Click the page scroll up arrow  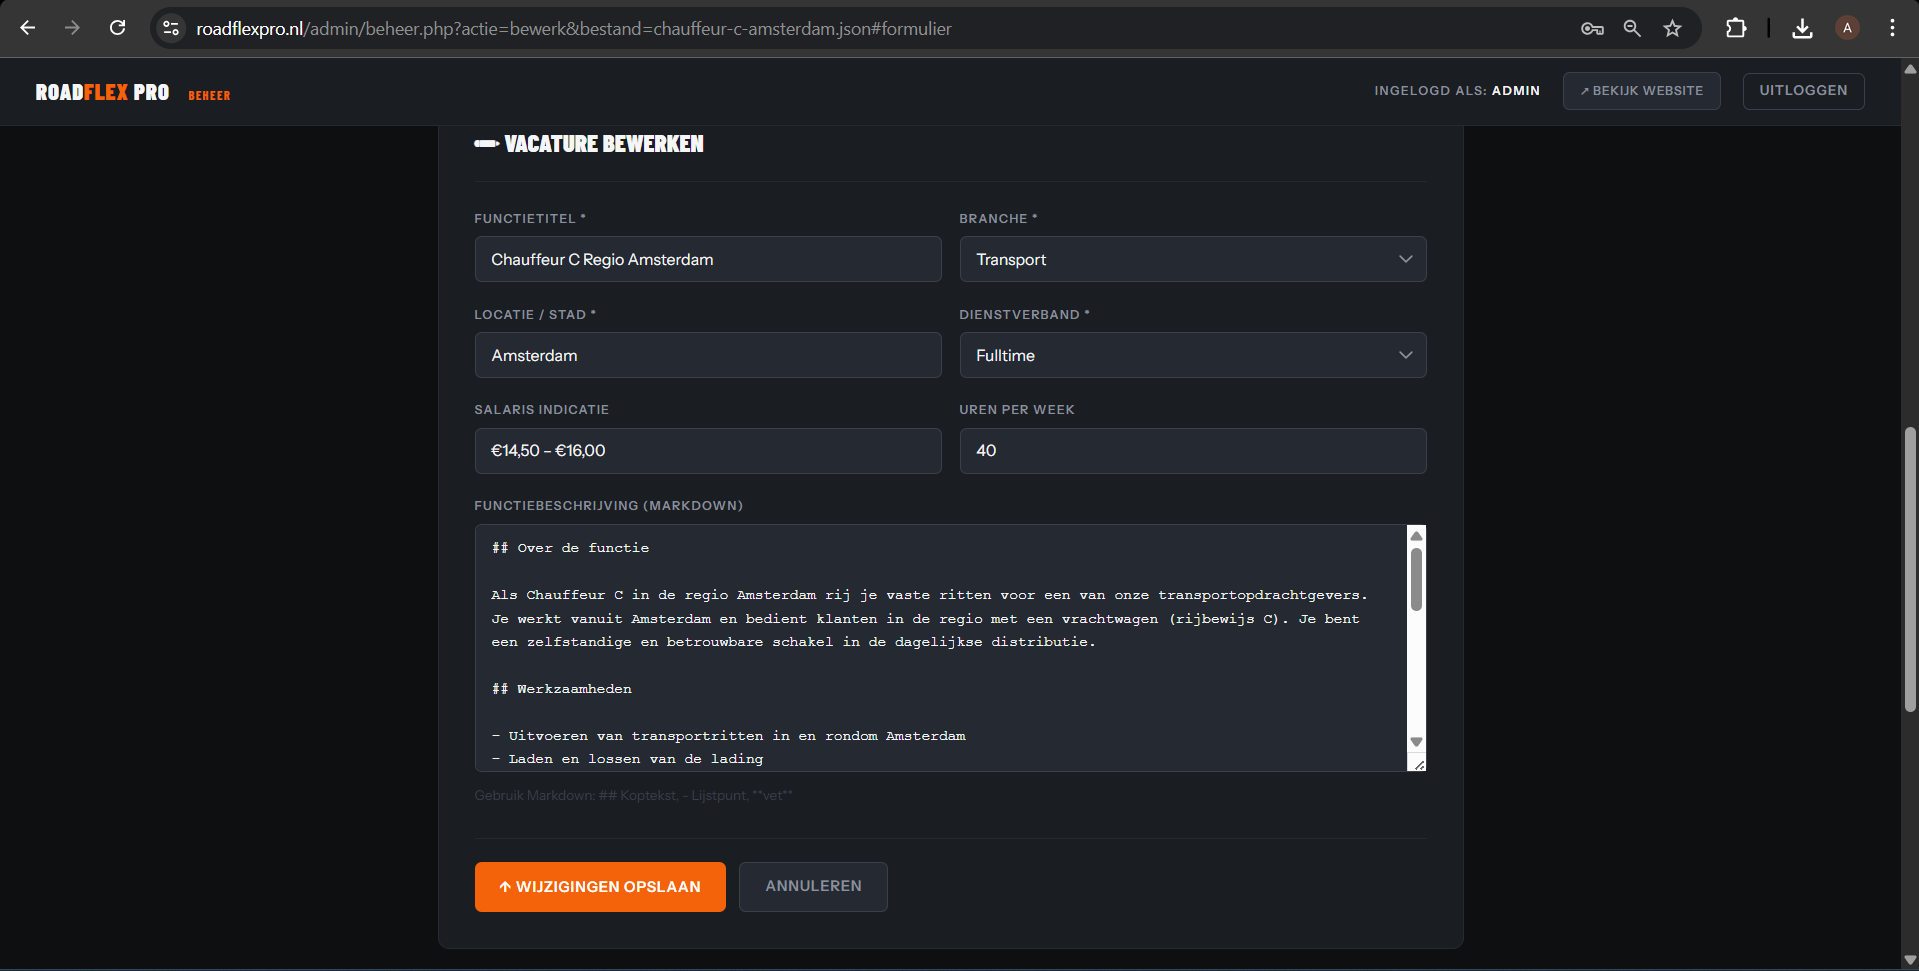[1910, 69]
